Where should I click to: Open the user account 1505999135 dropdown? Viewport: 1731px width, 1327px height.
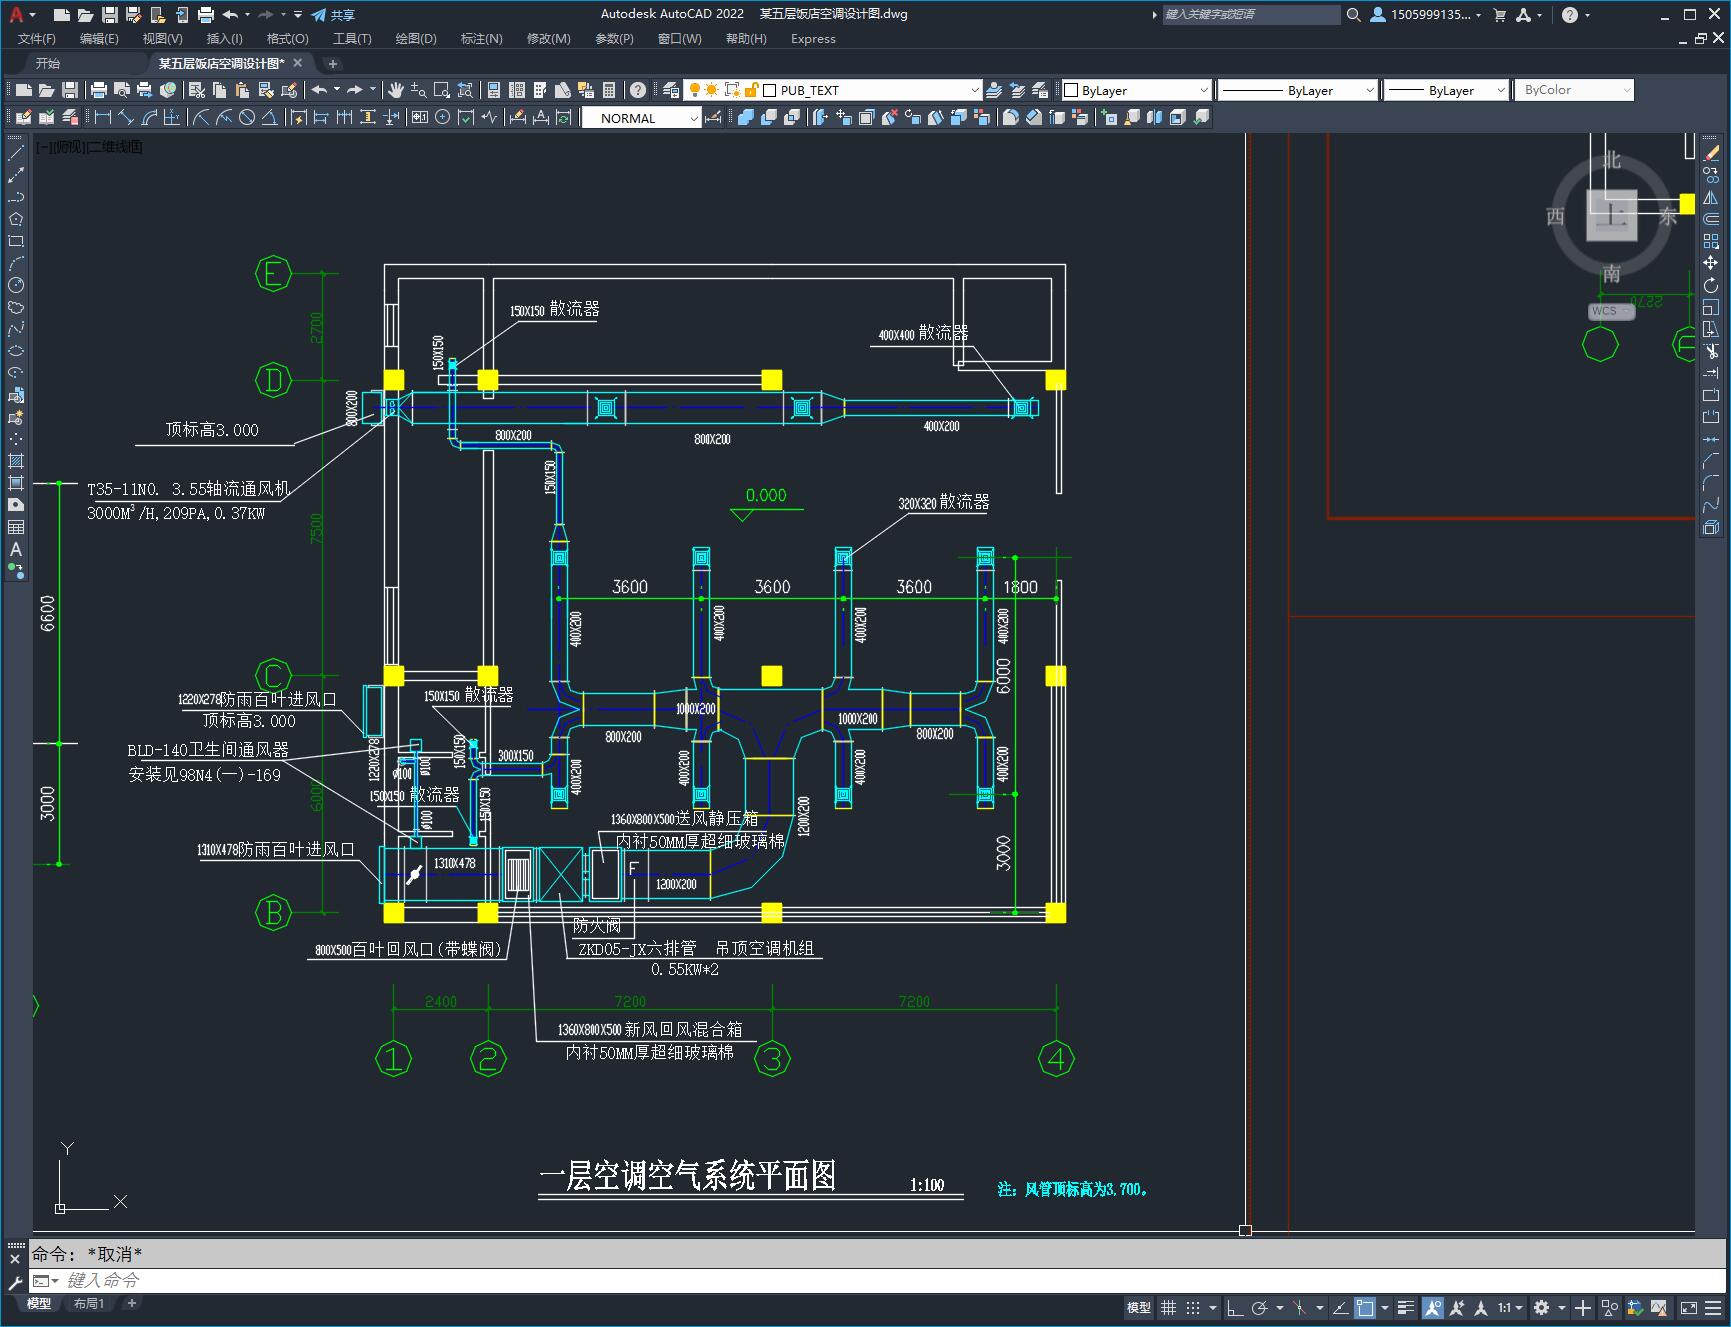click(x=1425, y=15)
